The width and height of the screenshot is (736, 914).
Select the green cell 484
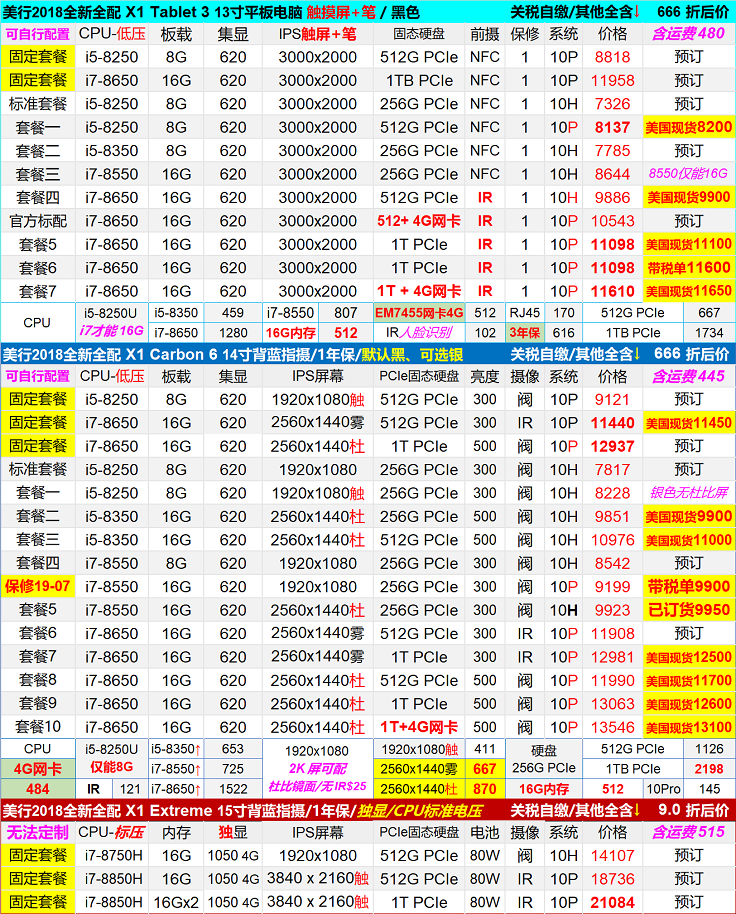pos(38,789)
